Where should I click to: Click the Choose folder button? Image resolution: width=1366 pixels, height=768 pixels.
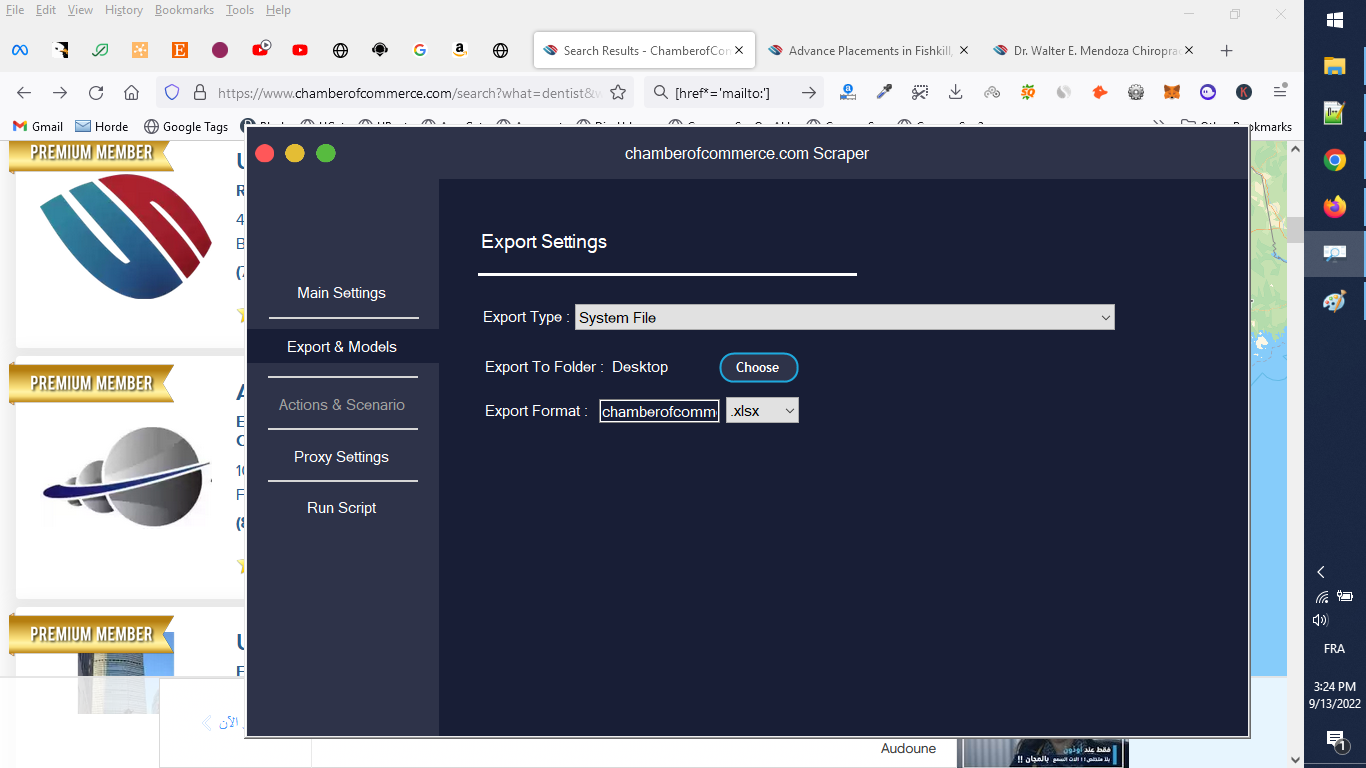[758, 367]
